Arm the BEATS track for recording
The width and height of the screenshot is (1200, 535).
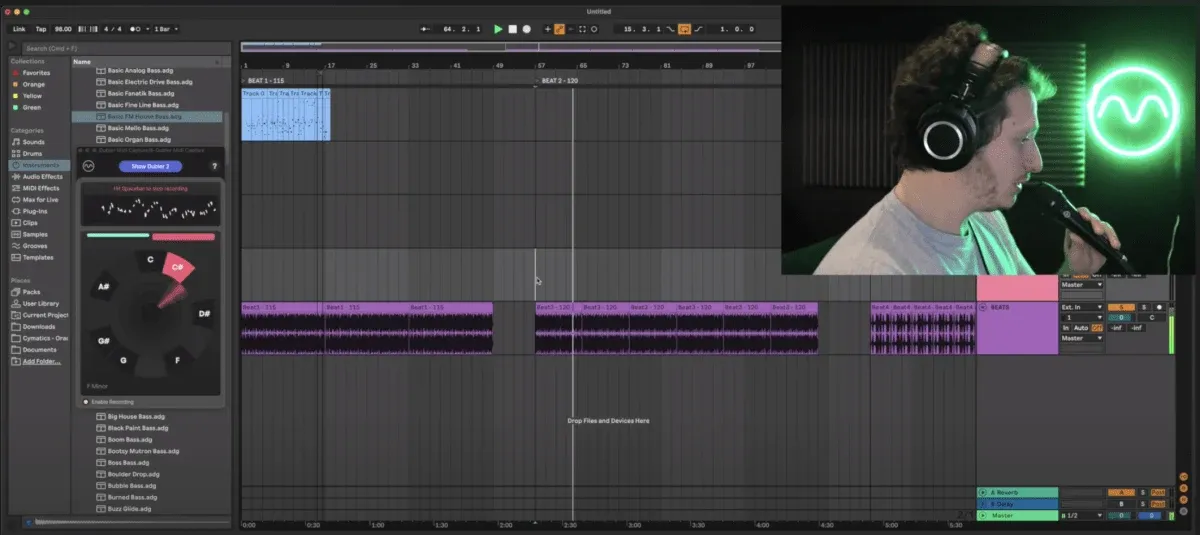tap(1158, 307)
